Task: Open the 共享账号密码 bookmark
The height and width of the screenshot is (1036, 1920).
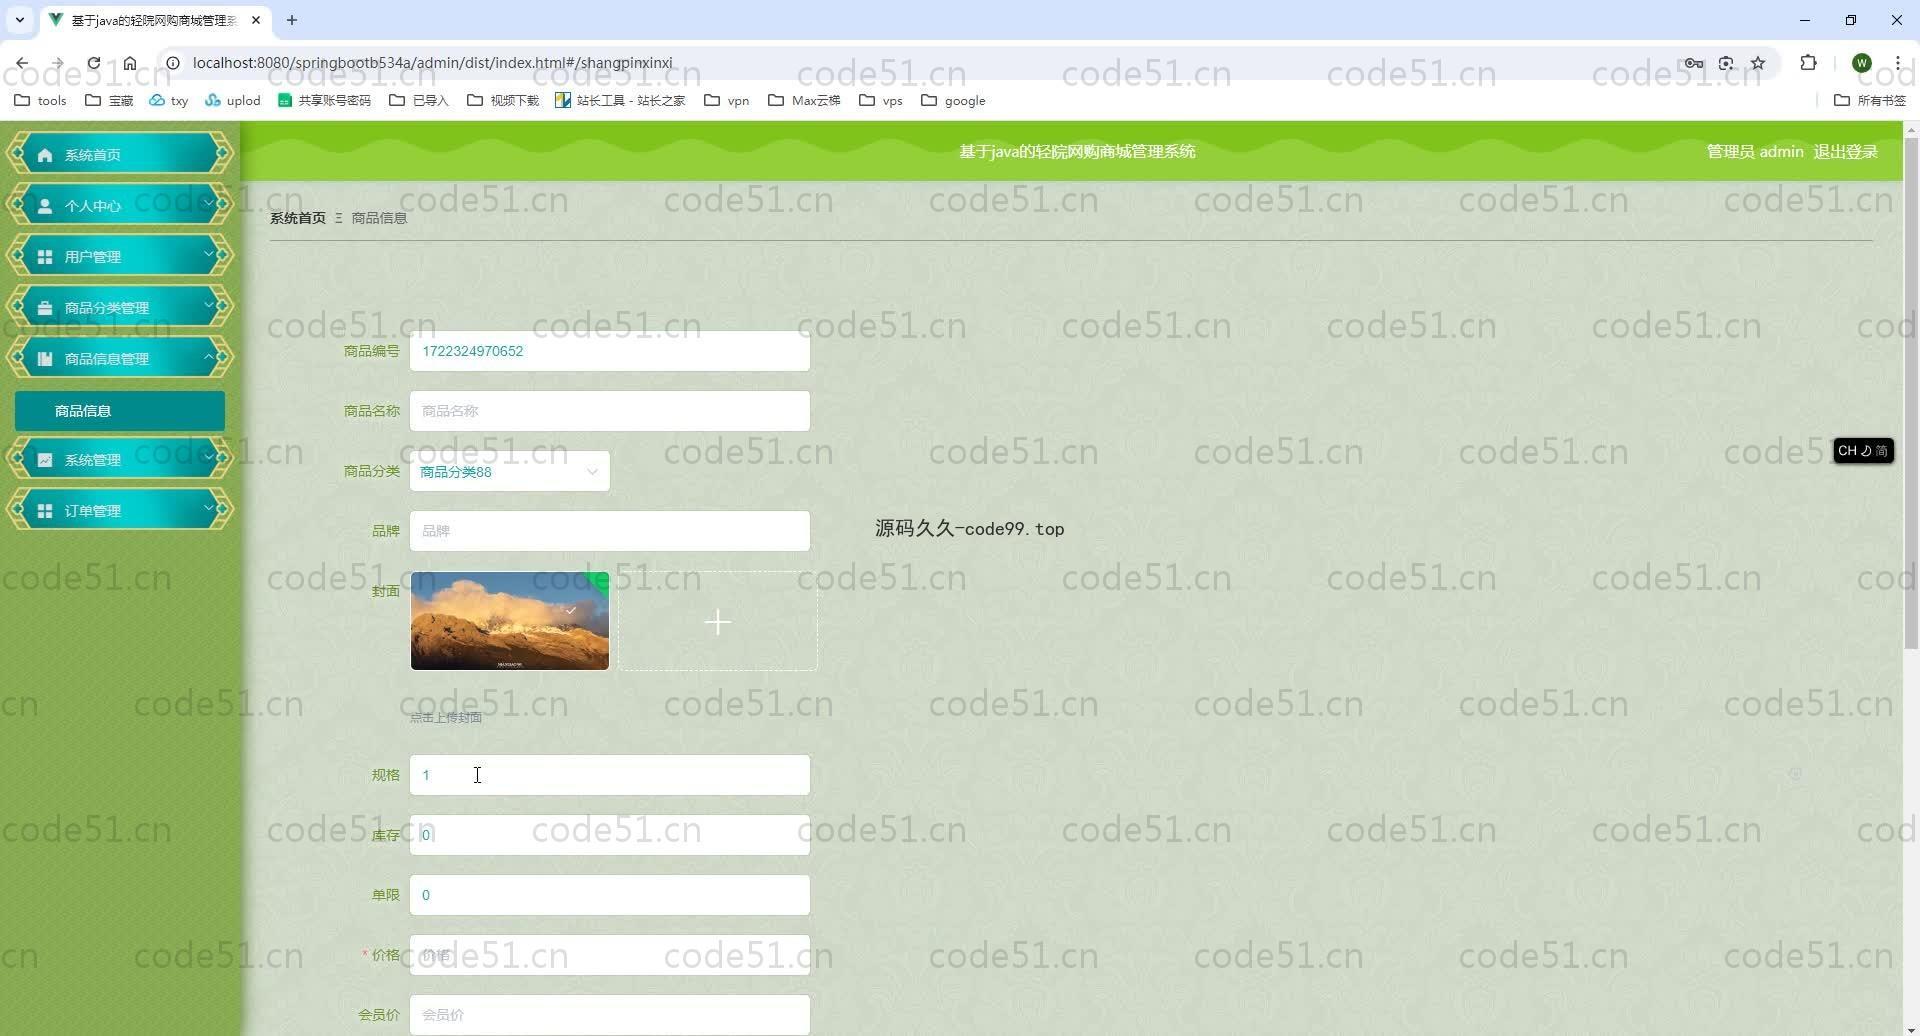Action: pyautogui.click(x=324, y=100)
